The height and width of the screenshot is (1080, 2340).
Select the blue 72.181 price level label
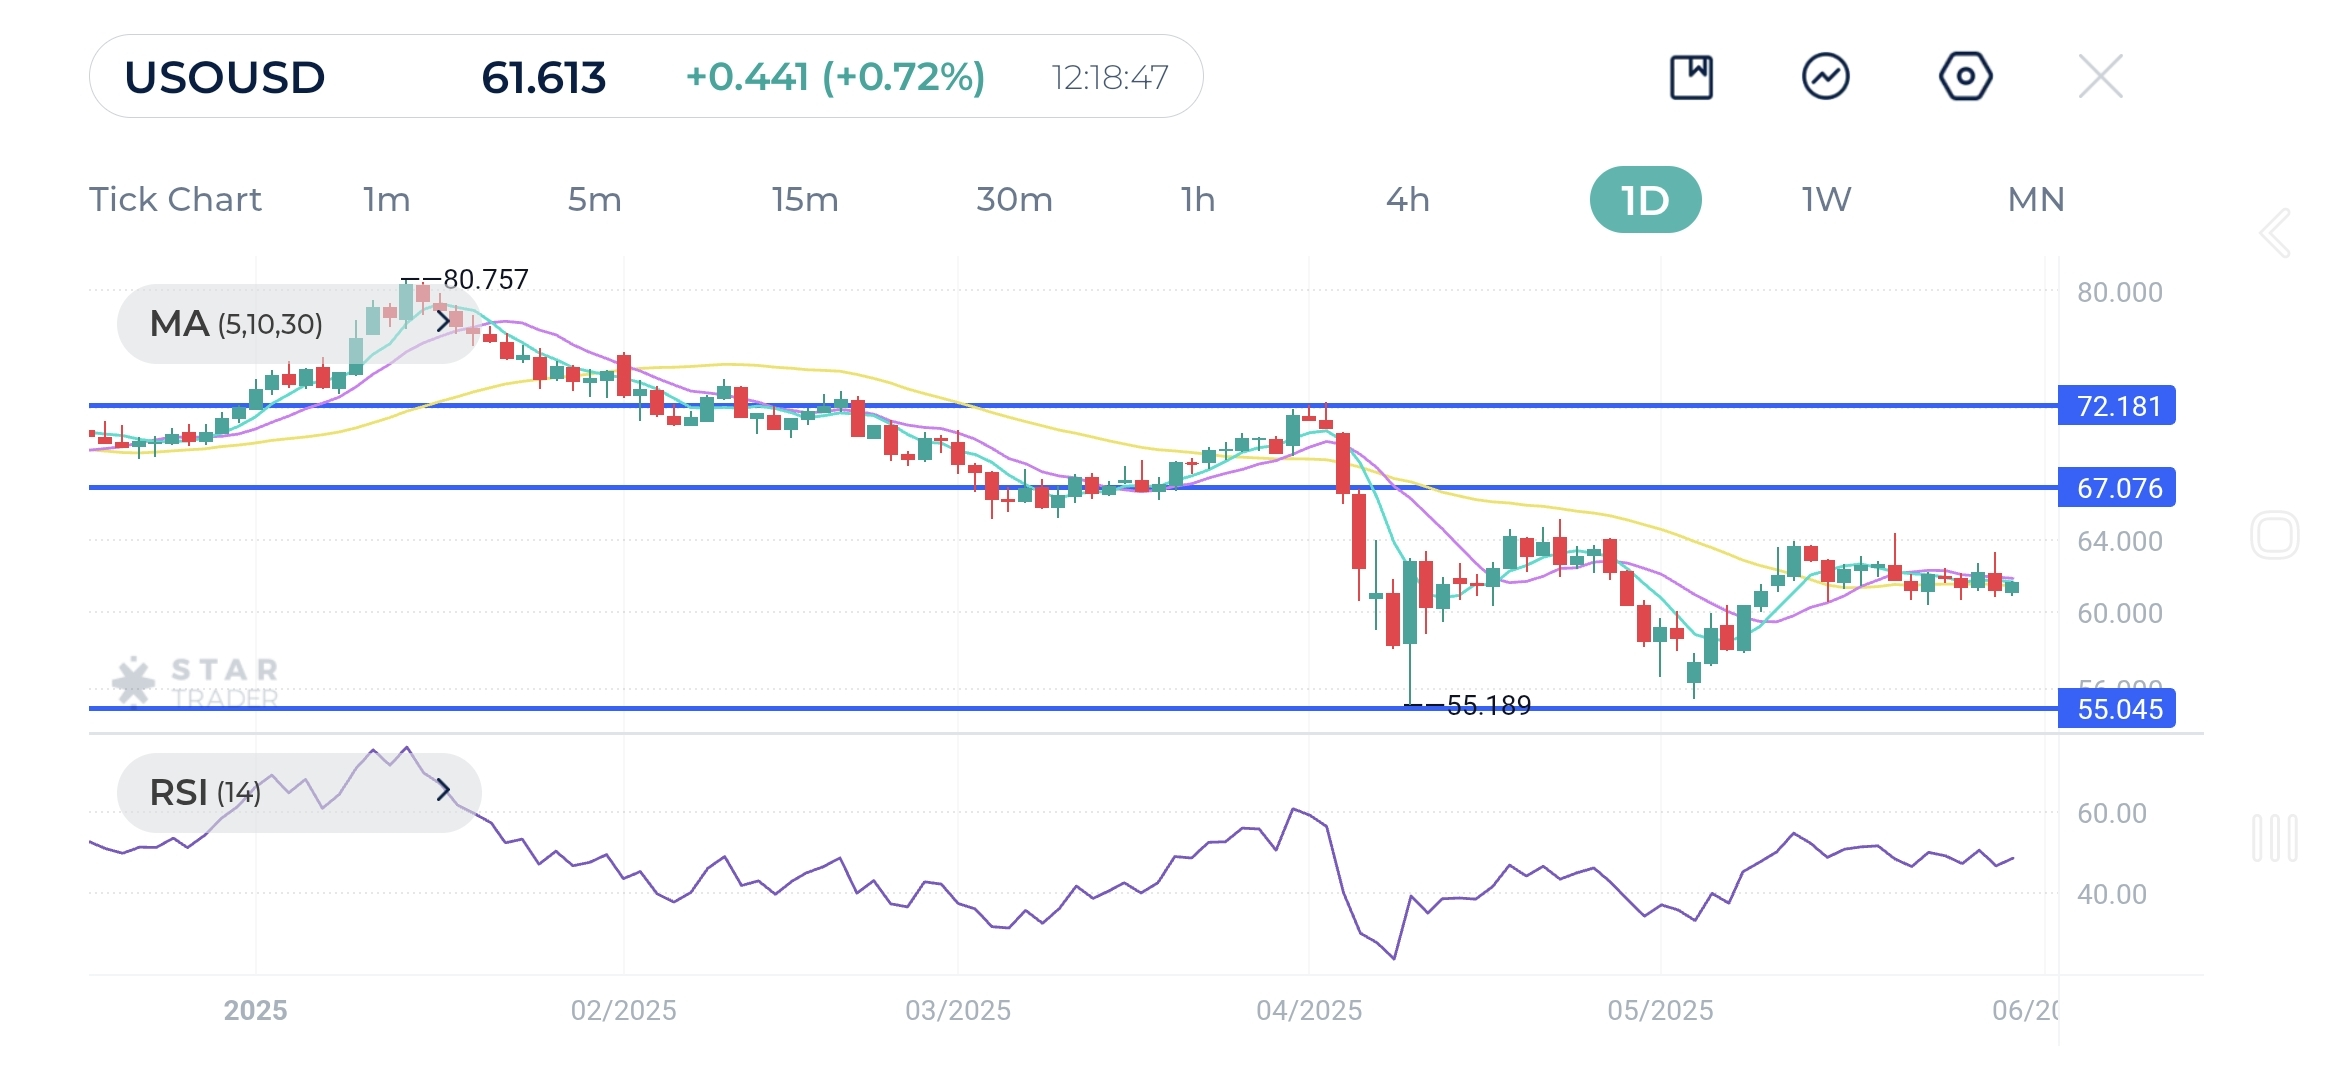(x=2116, y=406)
